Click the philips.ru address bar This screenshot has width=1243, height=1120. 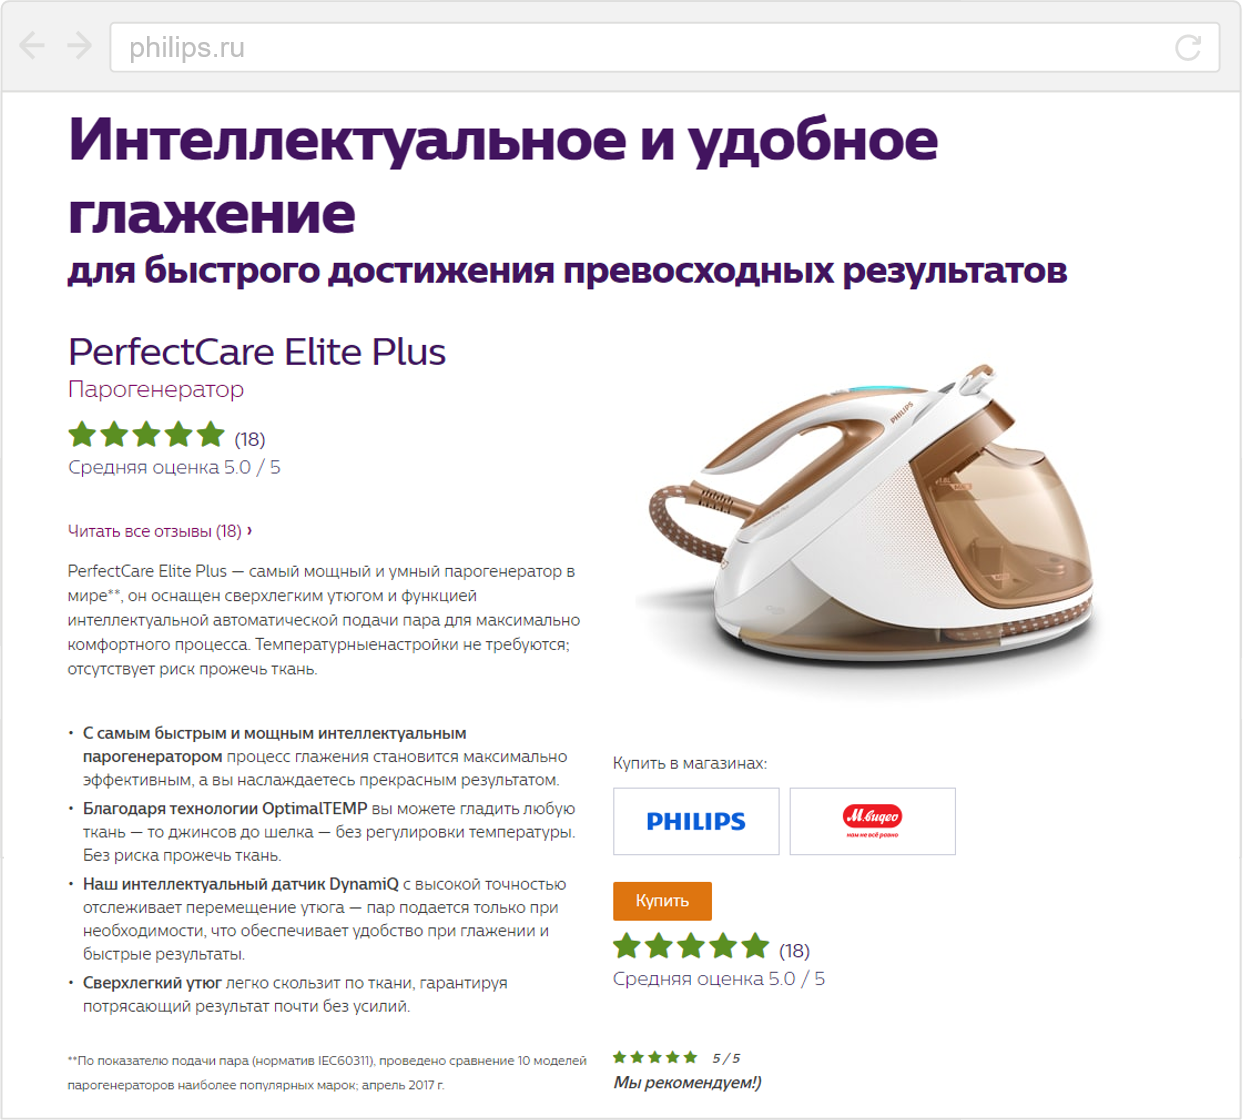point(665,47)
